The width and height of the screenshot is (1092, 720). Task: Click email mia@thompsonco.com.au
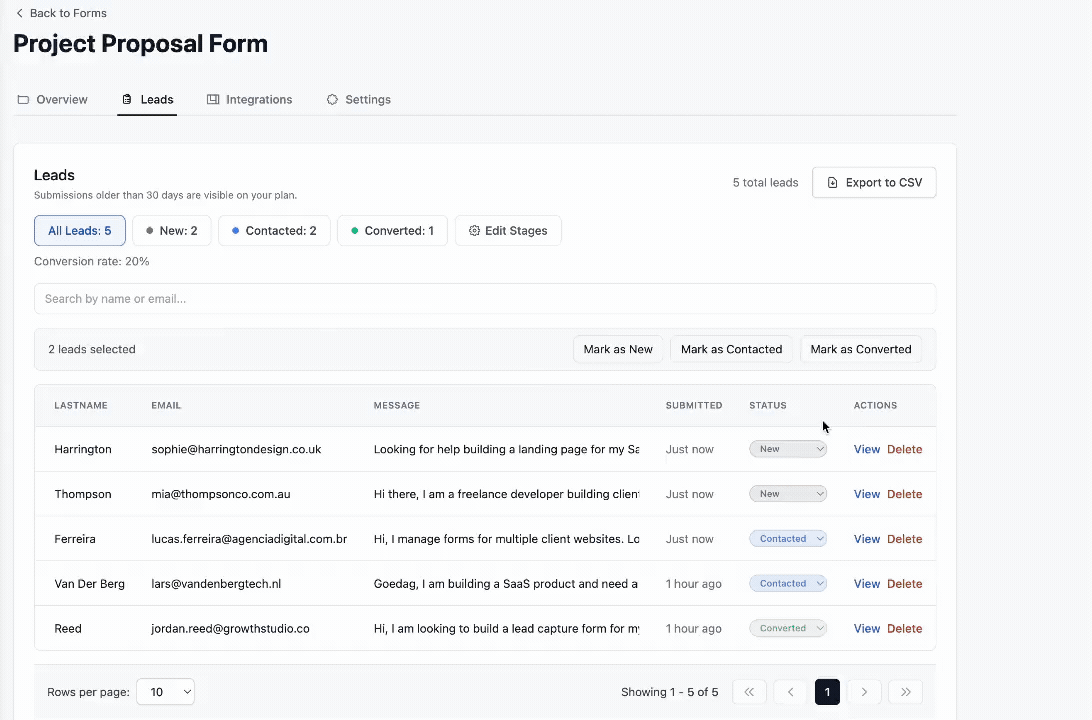point(221,494)
